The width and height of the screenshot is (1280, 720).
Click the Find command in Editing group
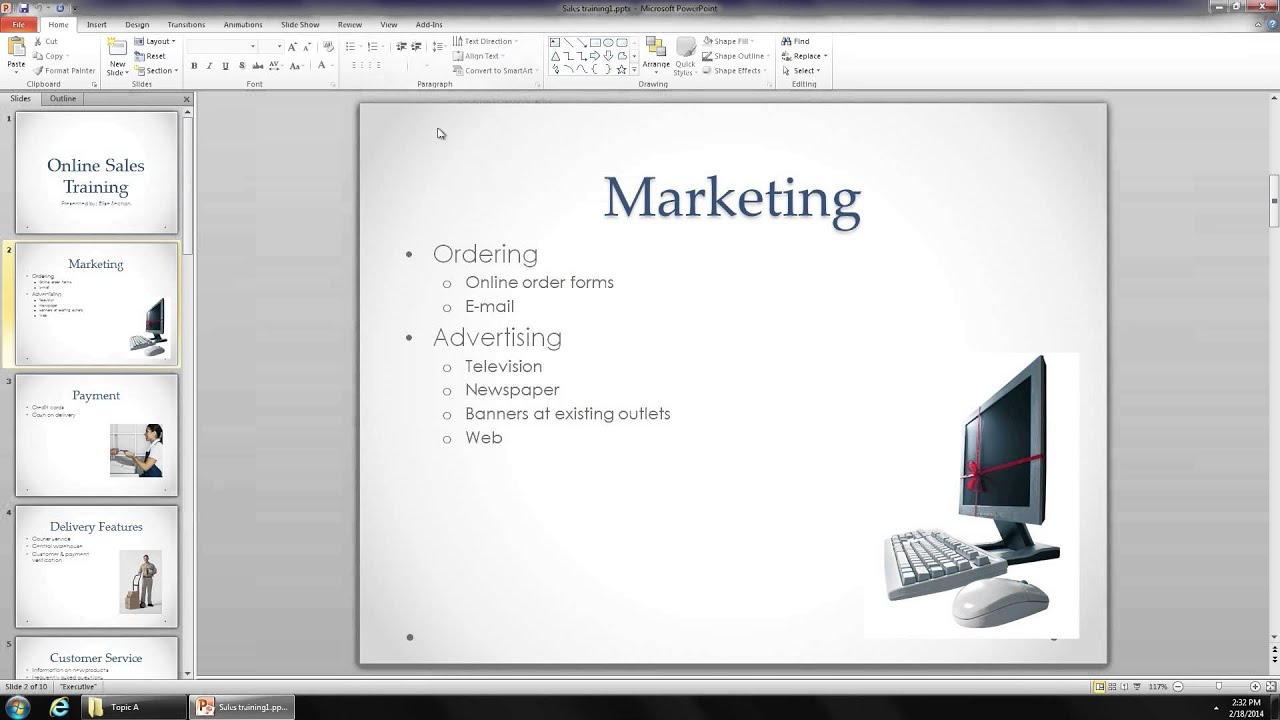click(796, 42)
